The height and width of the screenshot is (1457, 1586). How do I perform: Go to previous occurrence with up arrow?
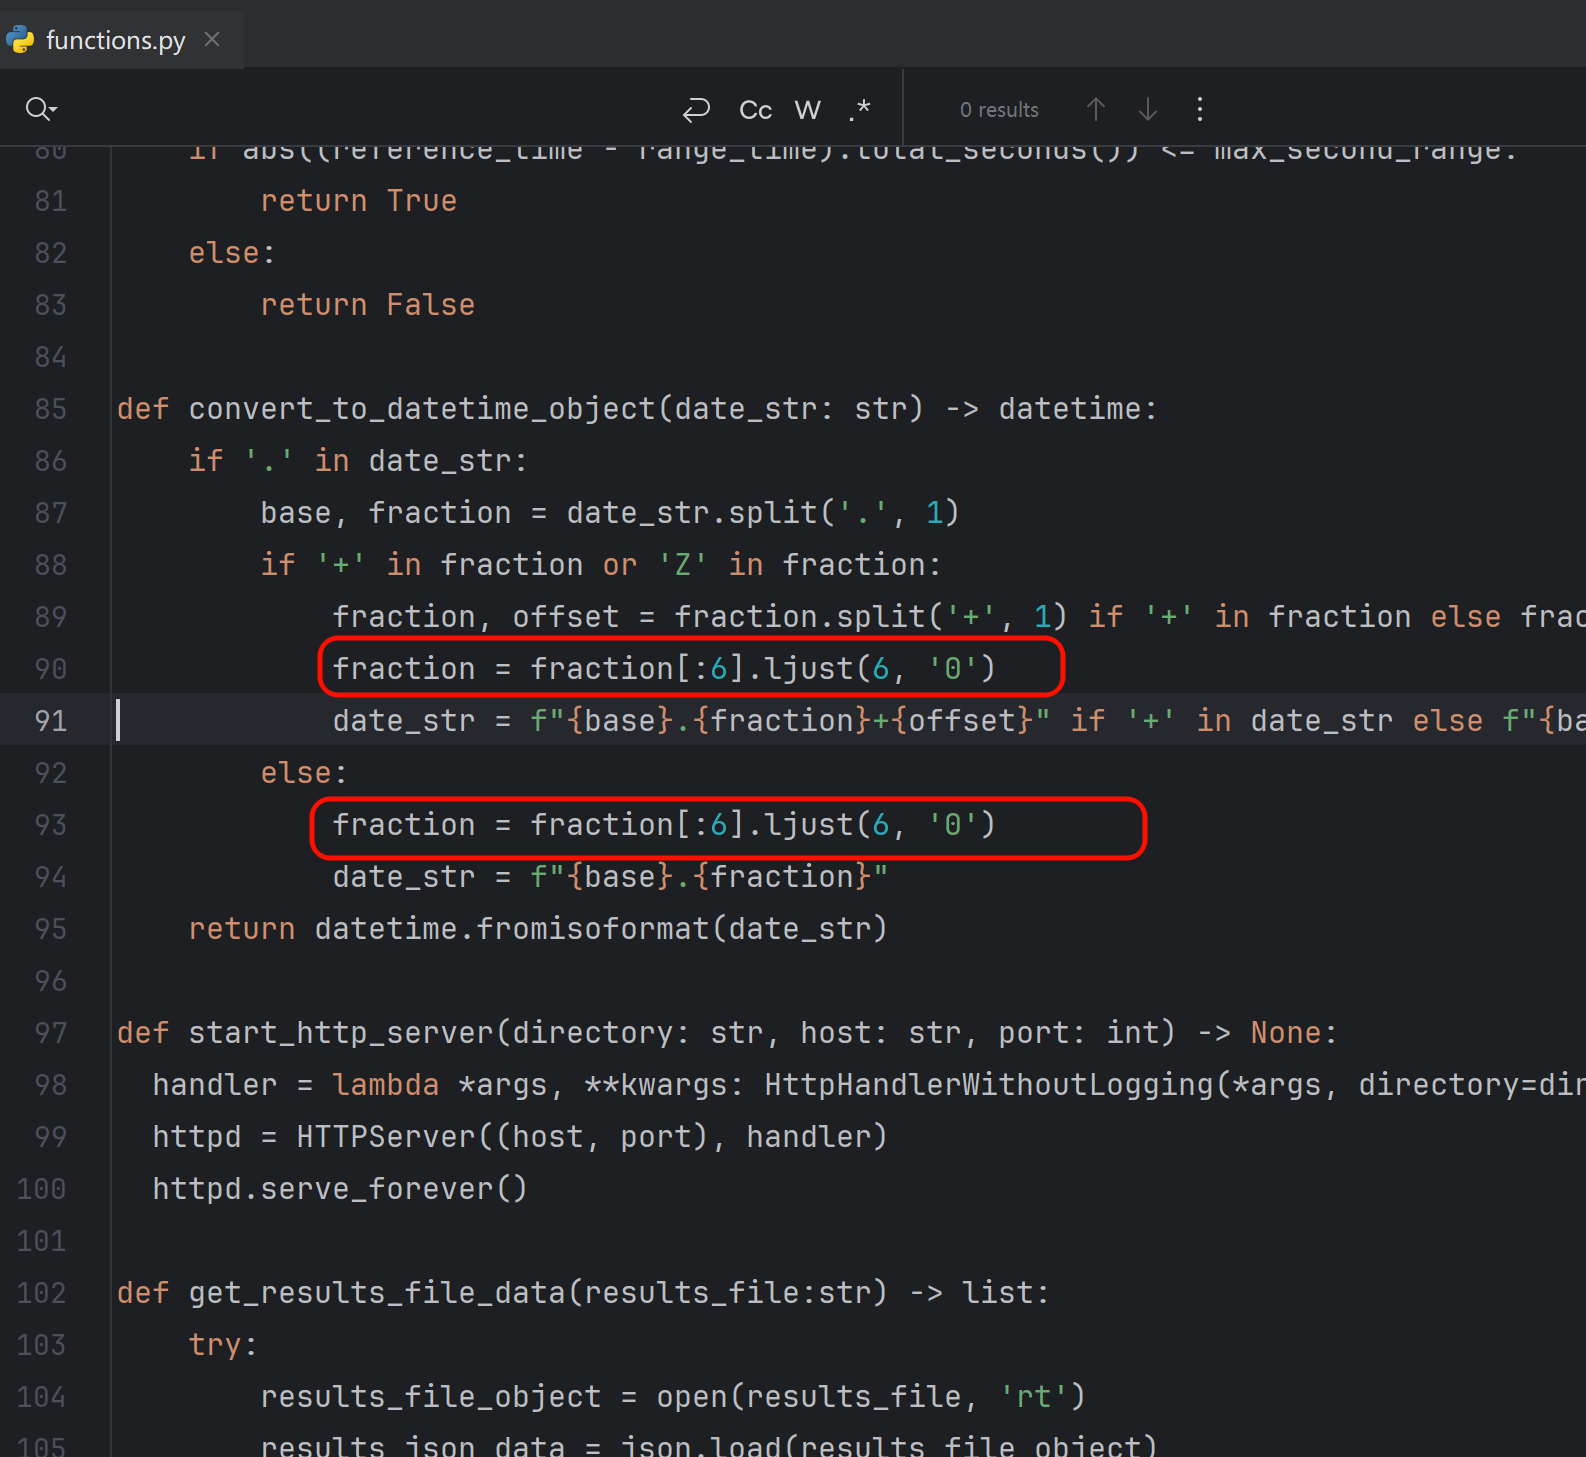click(x=1096, y=109)
